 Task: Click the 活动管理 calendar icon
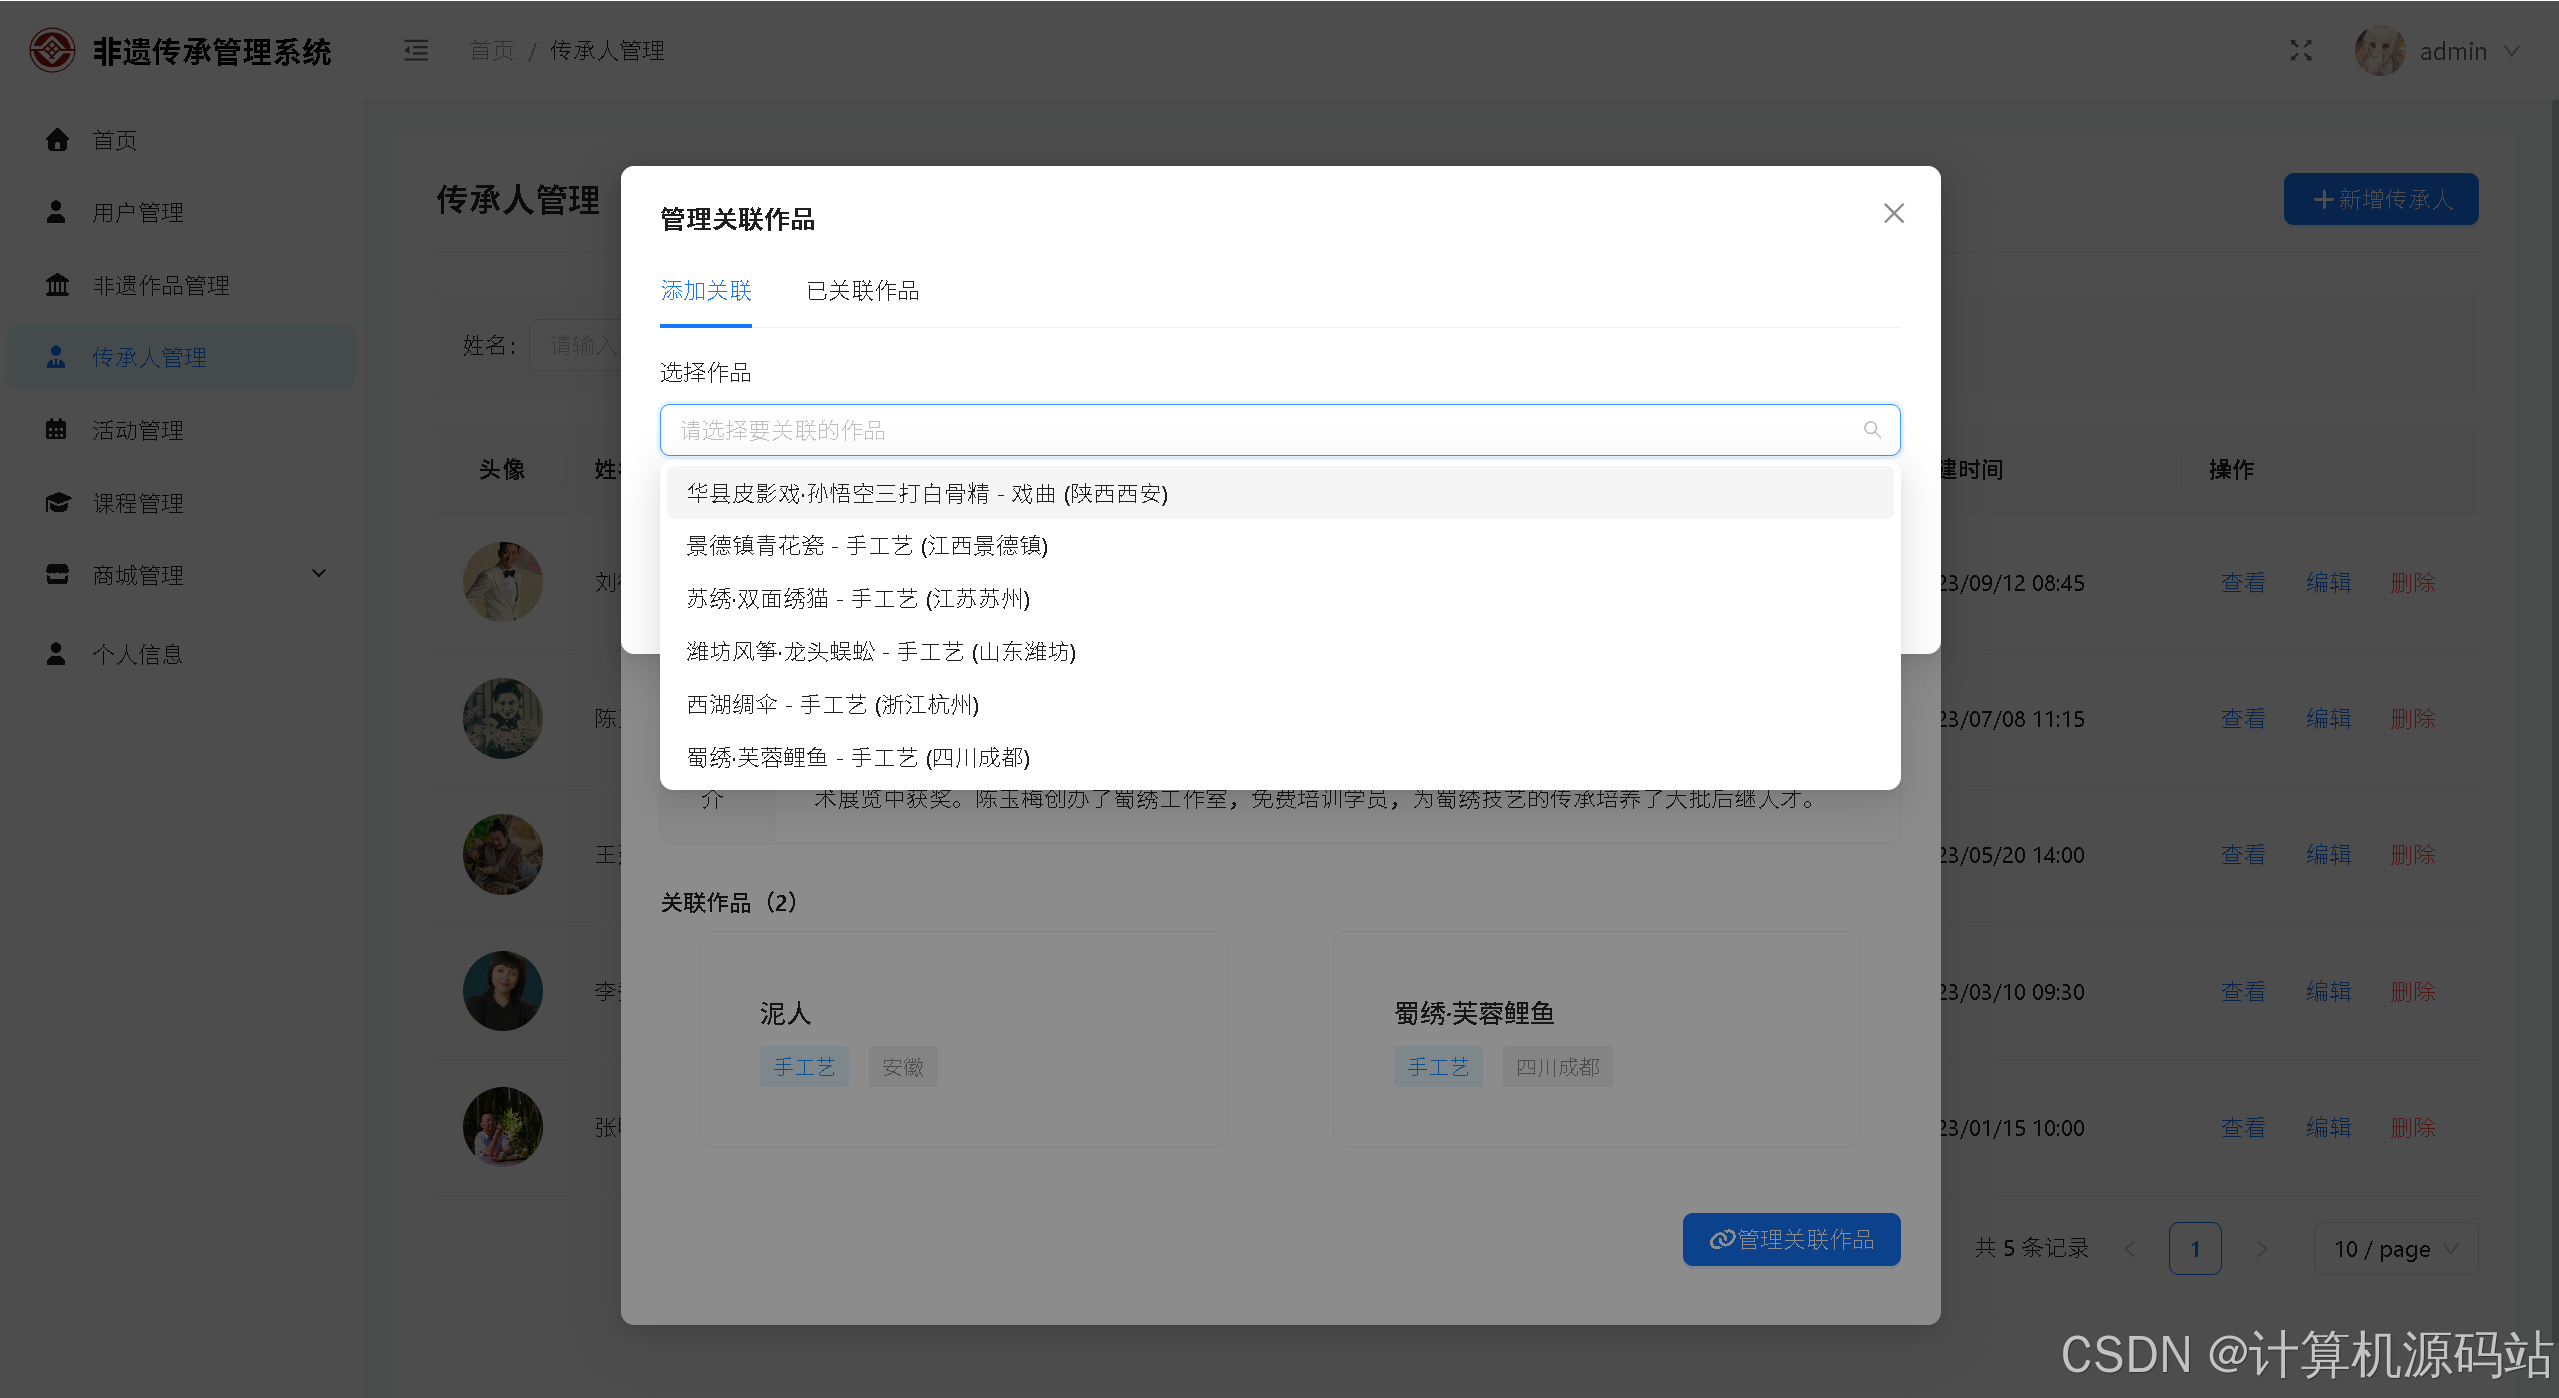(x=56, y=430)
